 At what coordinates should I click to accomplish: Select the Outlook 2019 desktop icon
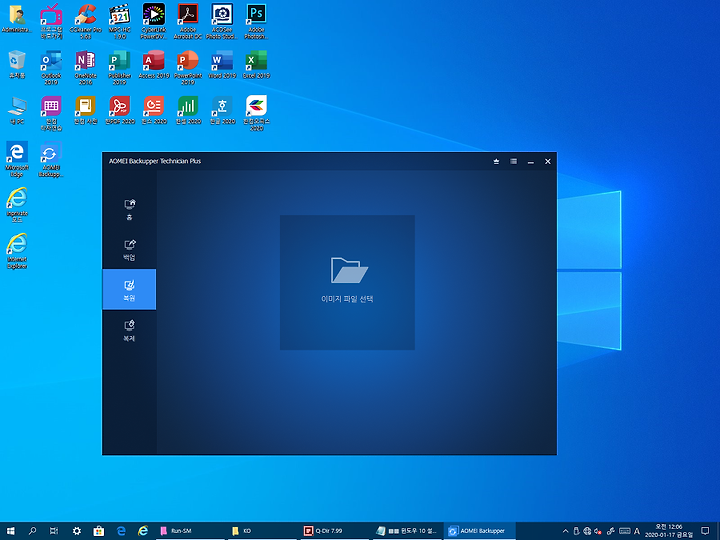51,68
